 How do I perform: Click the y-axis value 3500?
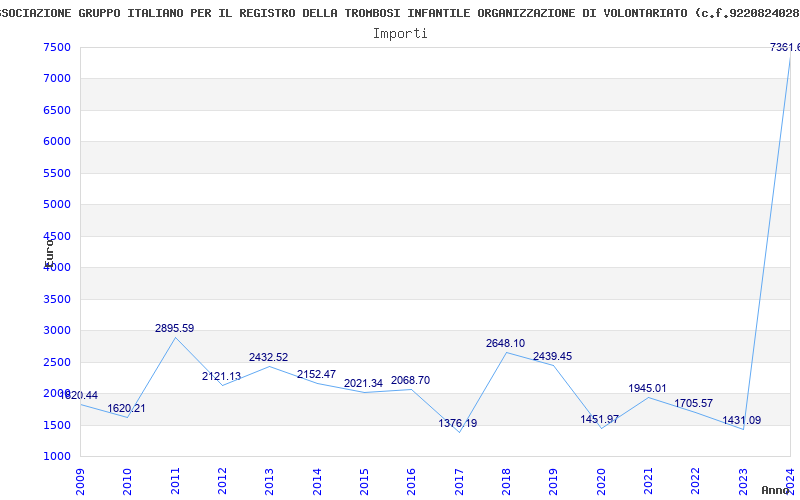57,299
